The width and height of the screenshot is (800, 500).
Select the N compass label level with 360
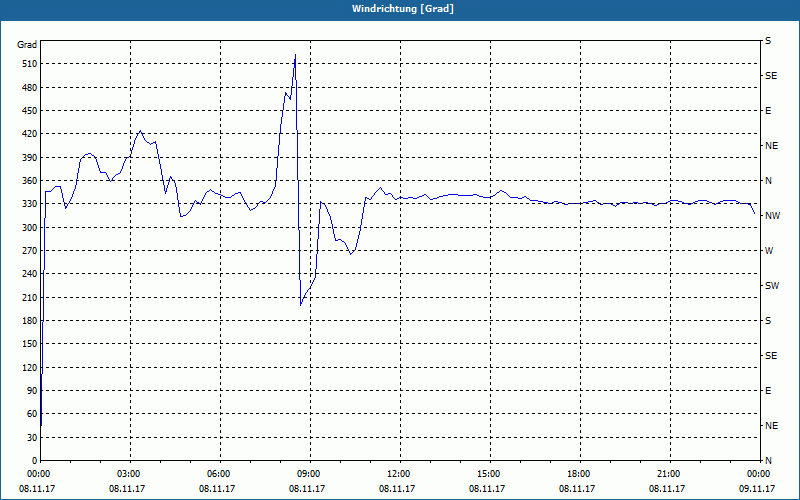pos(769,181)
